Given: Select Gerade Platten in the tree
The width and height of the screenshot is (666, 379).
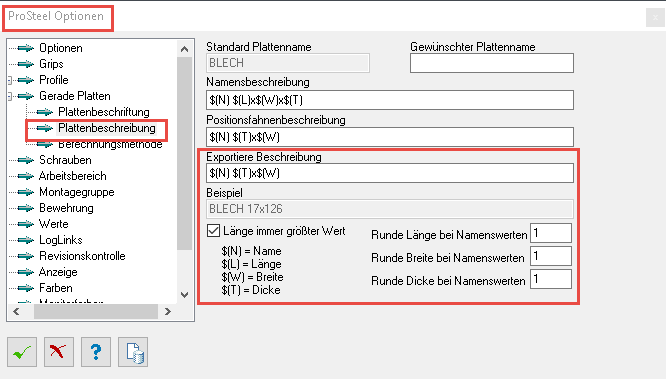Looking at the screenshot, I should (x=75, y=96).
